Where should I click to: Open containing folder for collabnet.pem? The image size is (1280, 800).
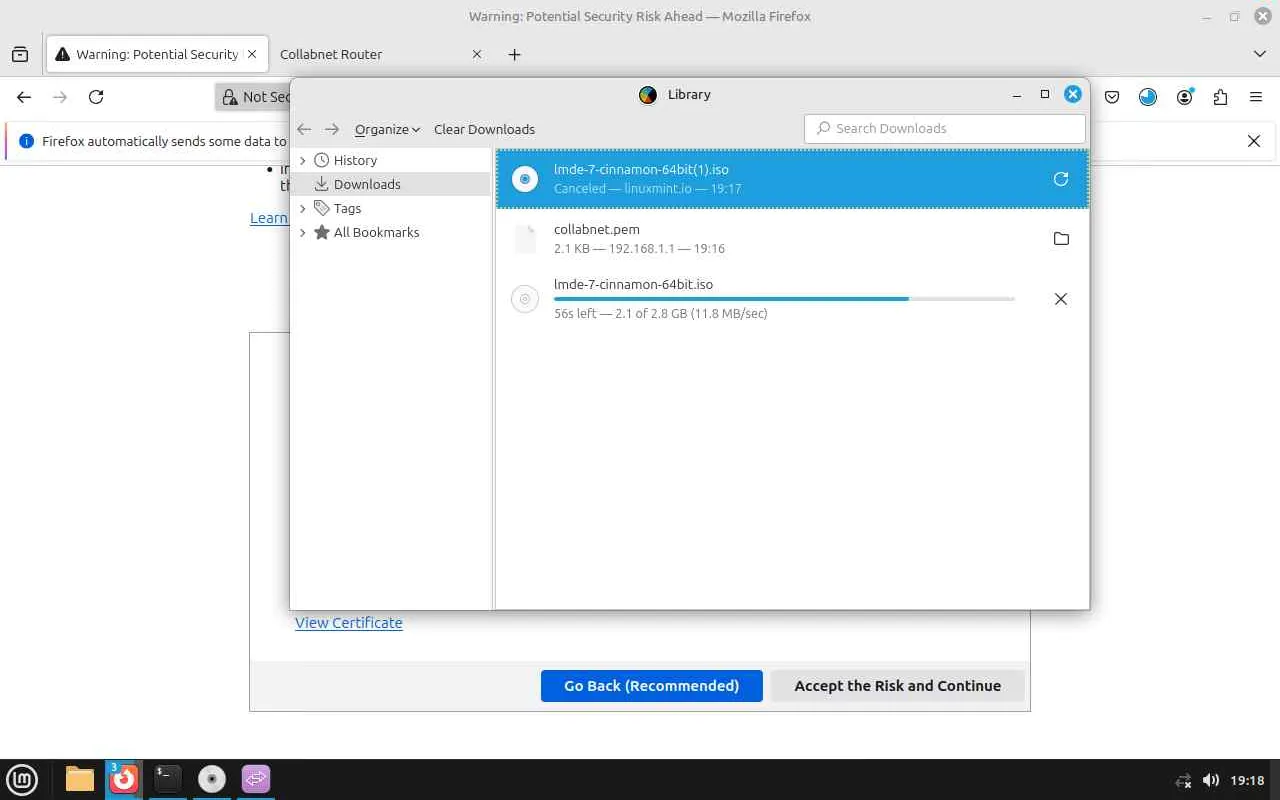tap(1061, 239)
